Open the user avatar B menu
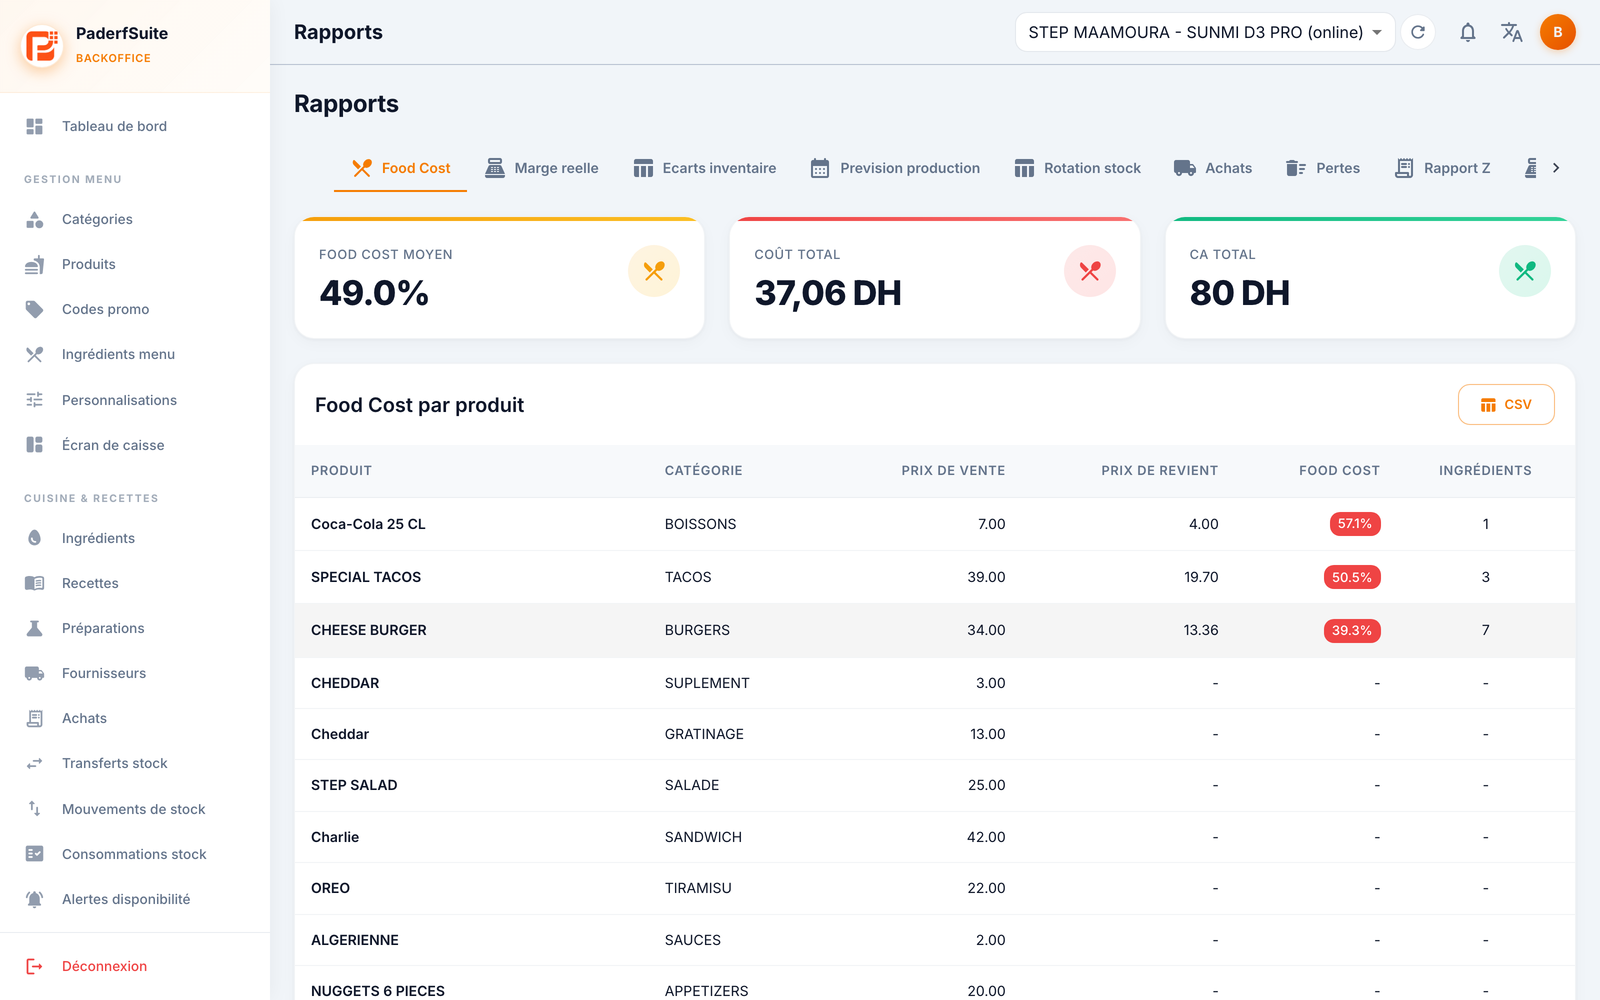Image resolution: width=1600 pixels, height=1000 pixels. [1557, 32]
